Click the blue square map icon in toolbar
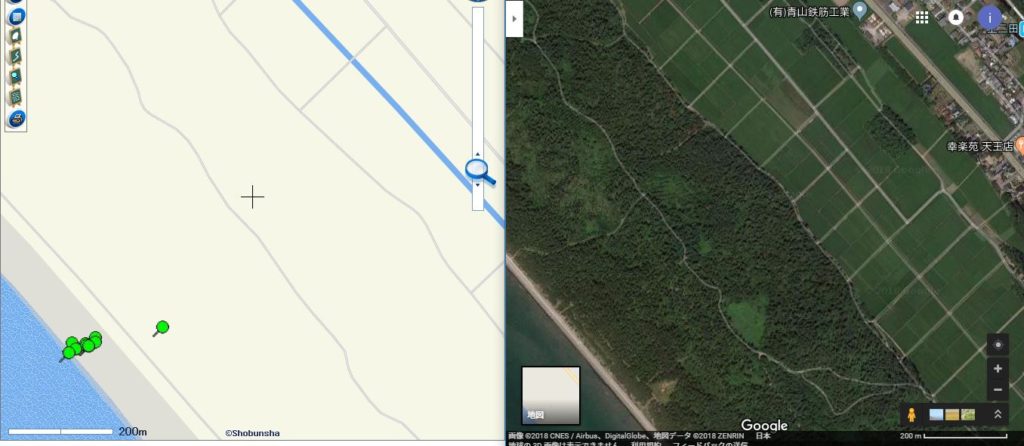This screenshot has height=446, width=1024. [x=16, y=17]
